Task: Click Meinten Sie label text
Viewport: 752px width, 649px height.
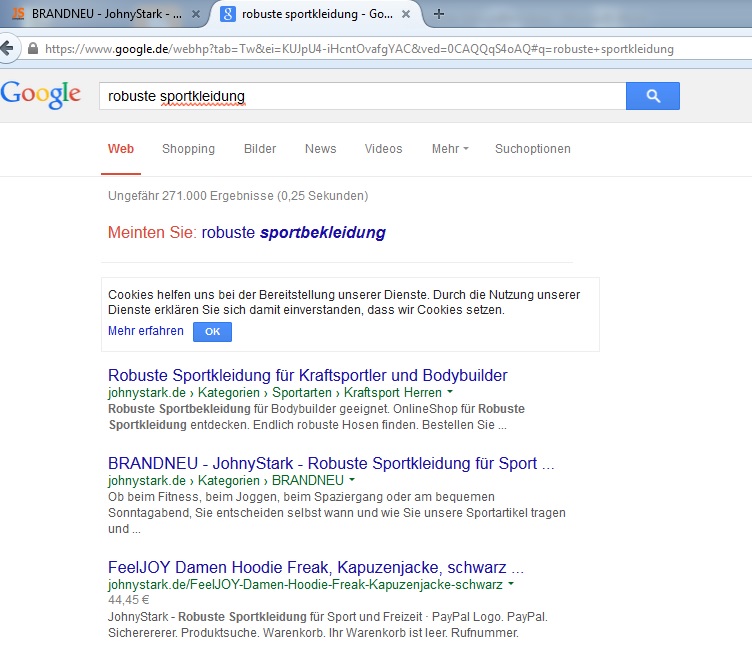Action: [152, 233]
